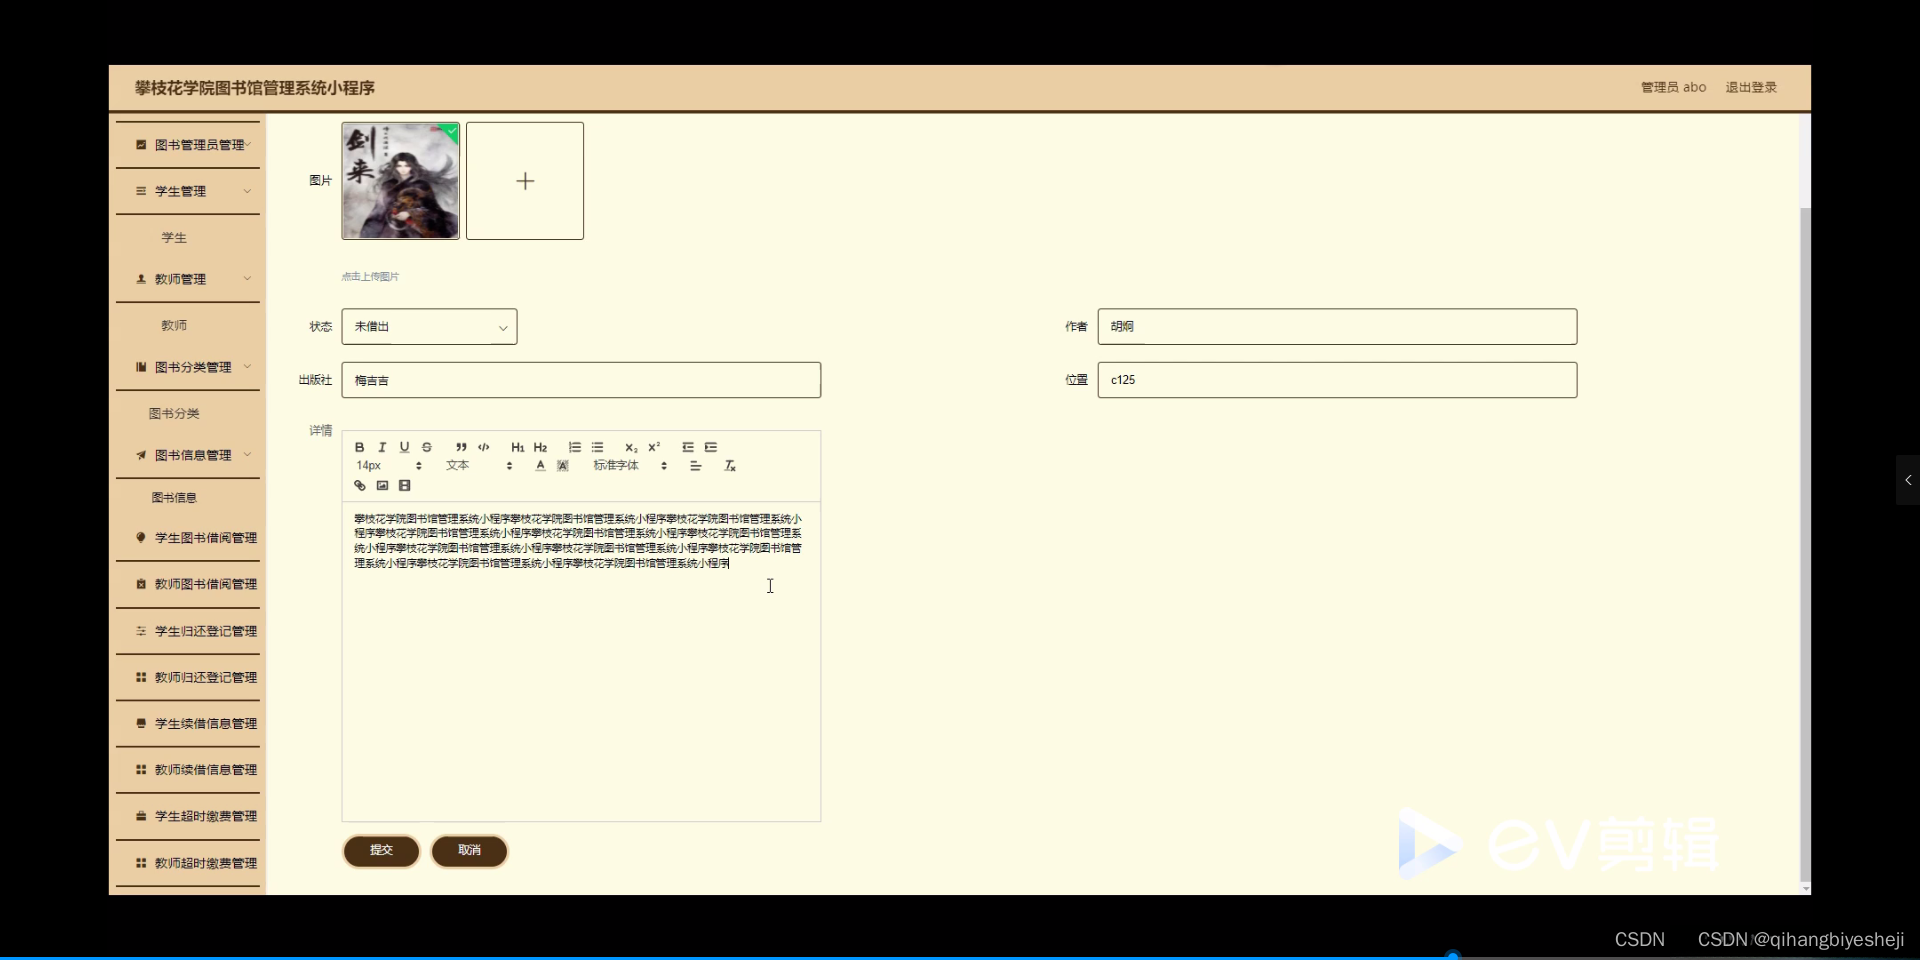Click 退出登录 to log out
Viewport: 1920px width, 960px height.
coord(1751,87)
